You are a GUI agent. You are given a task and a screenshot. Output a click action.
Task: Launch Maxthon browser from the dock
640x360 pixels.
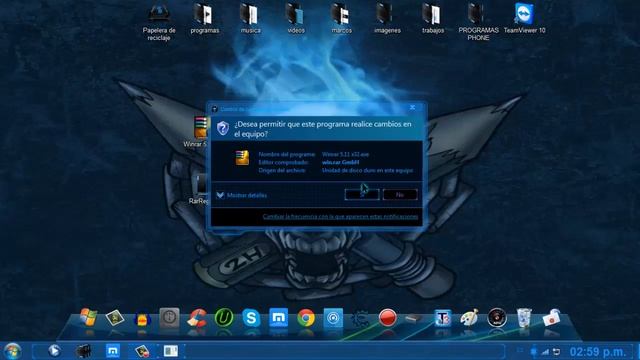[x=278, y=318]
